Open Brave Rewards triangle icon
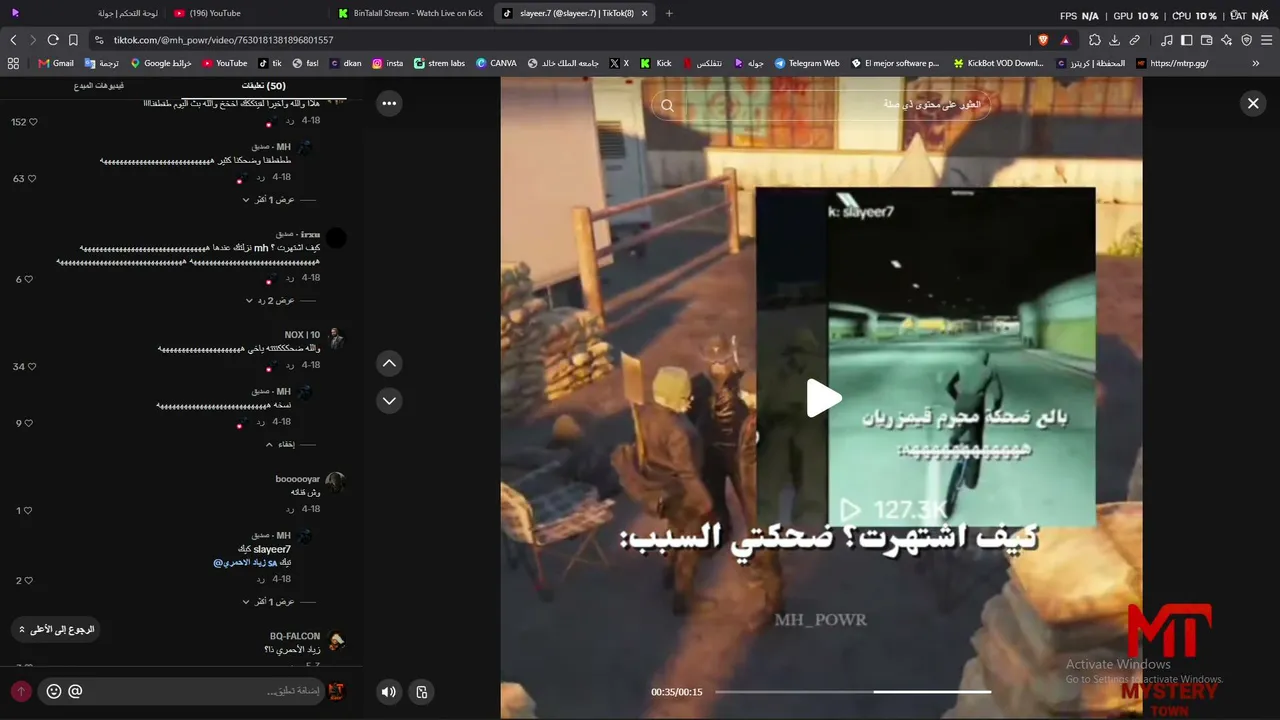1280x720 pixels. (x=1065, y=40)
